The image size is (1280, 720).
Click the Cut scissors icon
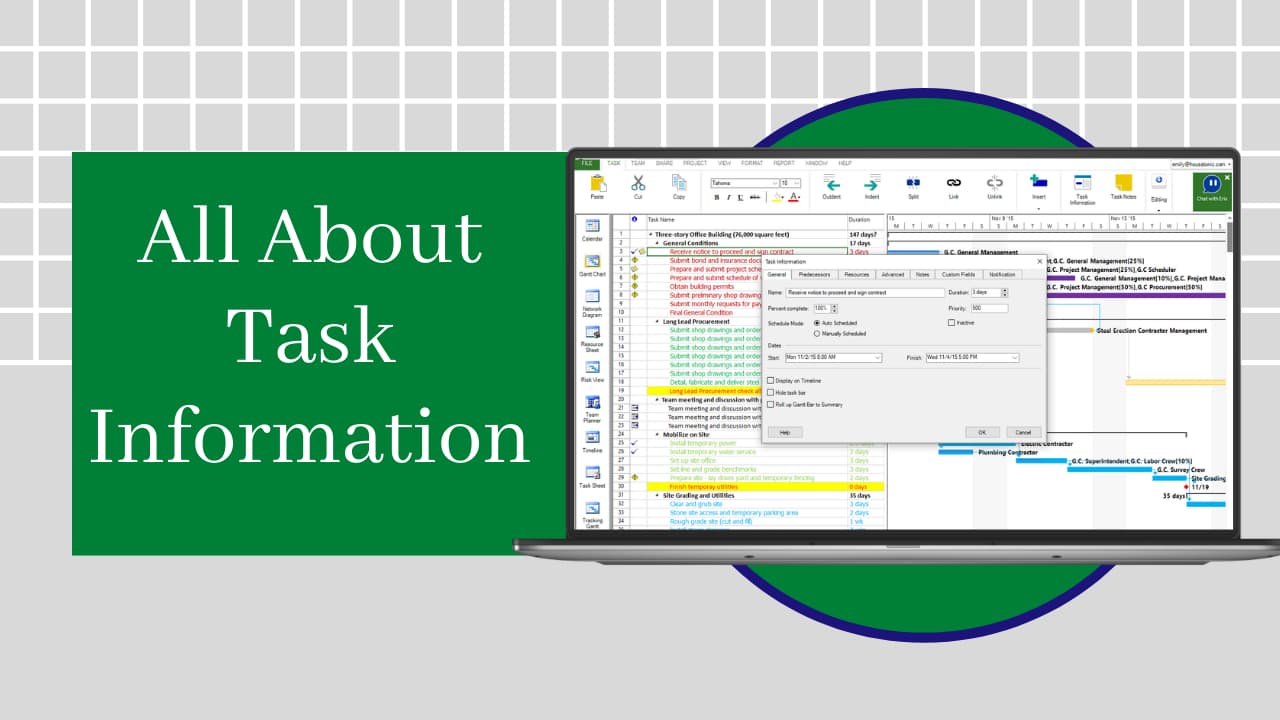(x=638, y=183)
